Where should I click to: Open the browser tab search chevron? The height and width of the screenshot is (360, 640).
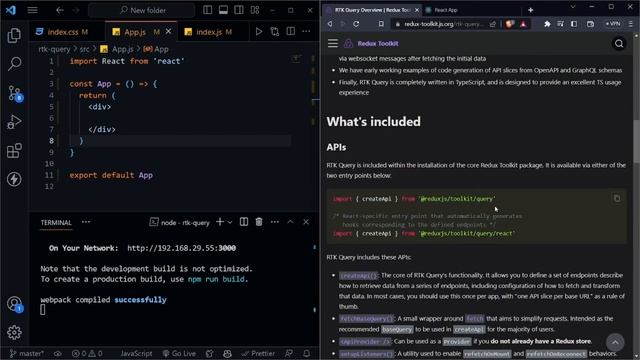pyautogui.click(x=572, y=7)
